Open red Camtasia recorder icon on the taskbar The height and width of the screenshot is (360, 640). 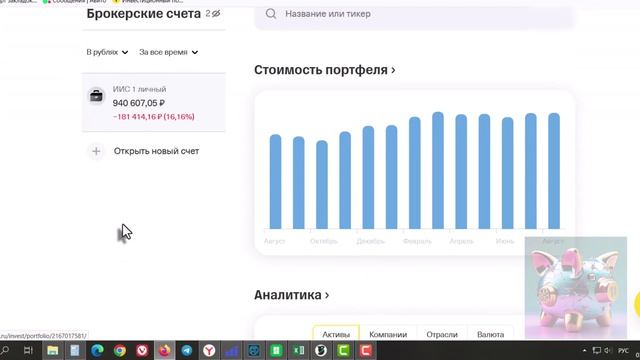click(366, 350)
